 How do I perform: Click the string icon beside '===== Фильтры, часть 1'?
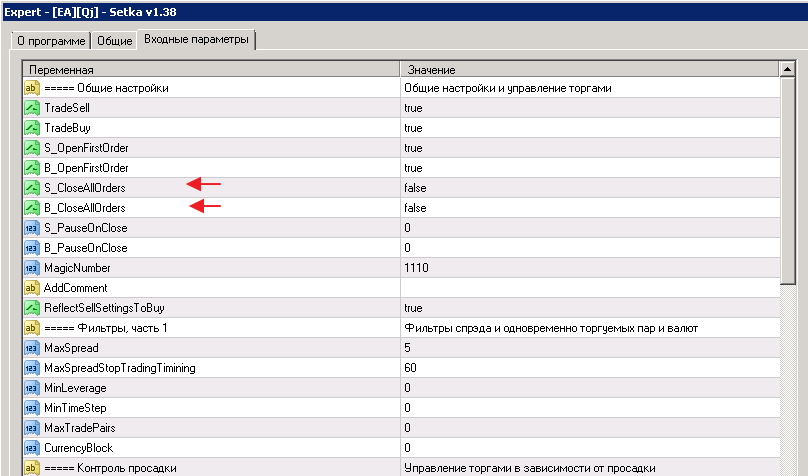(x=32, y=328)
